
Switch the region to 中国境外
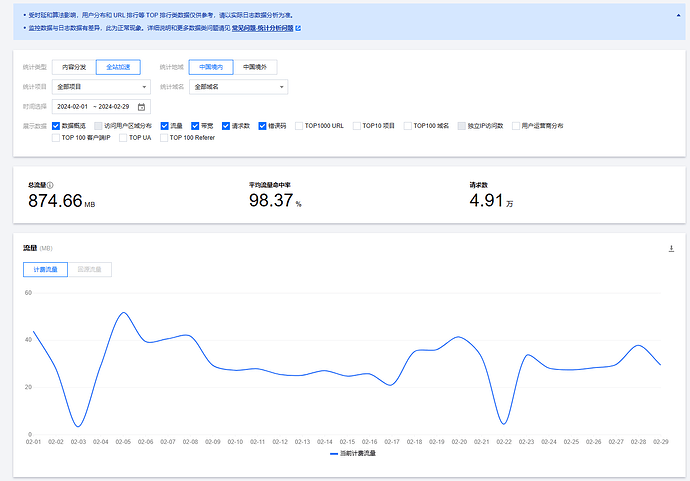tap(255, 67)
